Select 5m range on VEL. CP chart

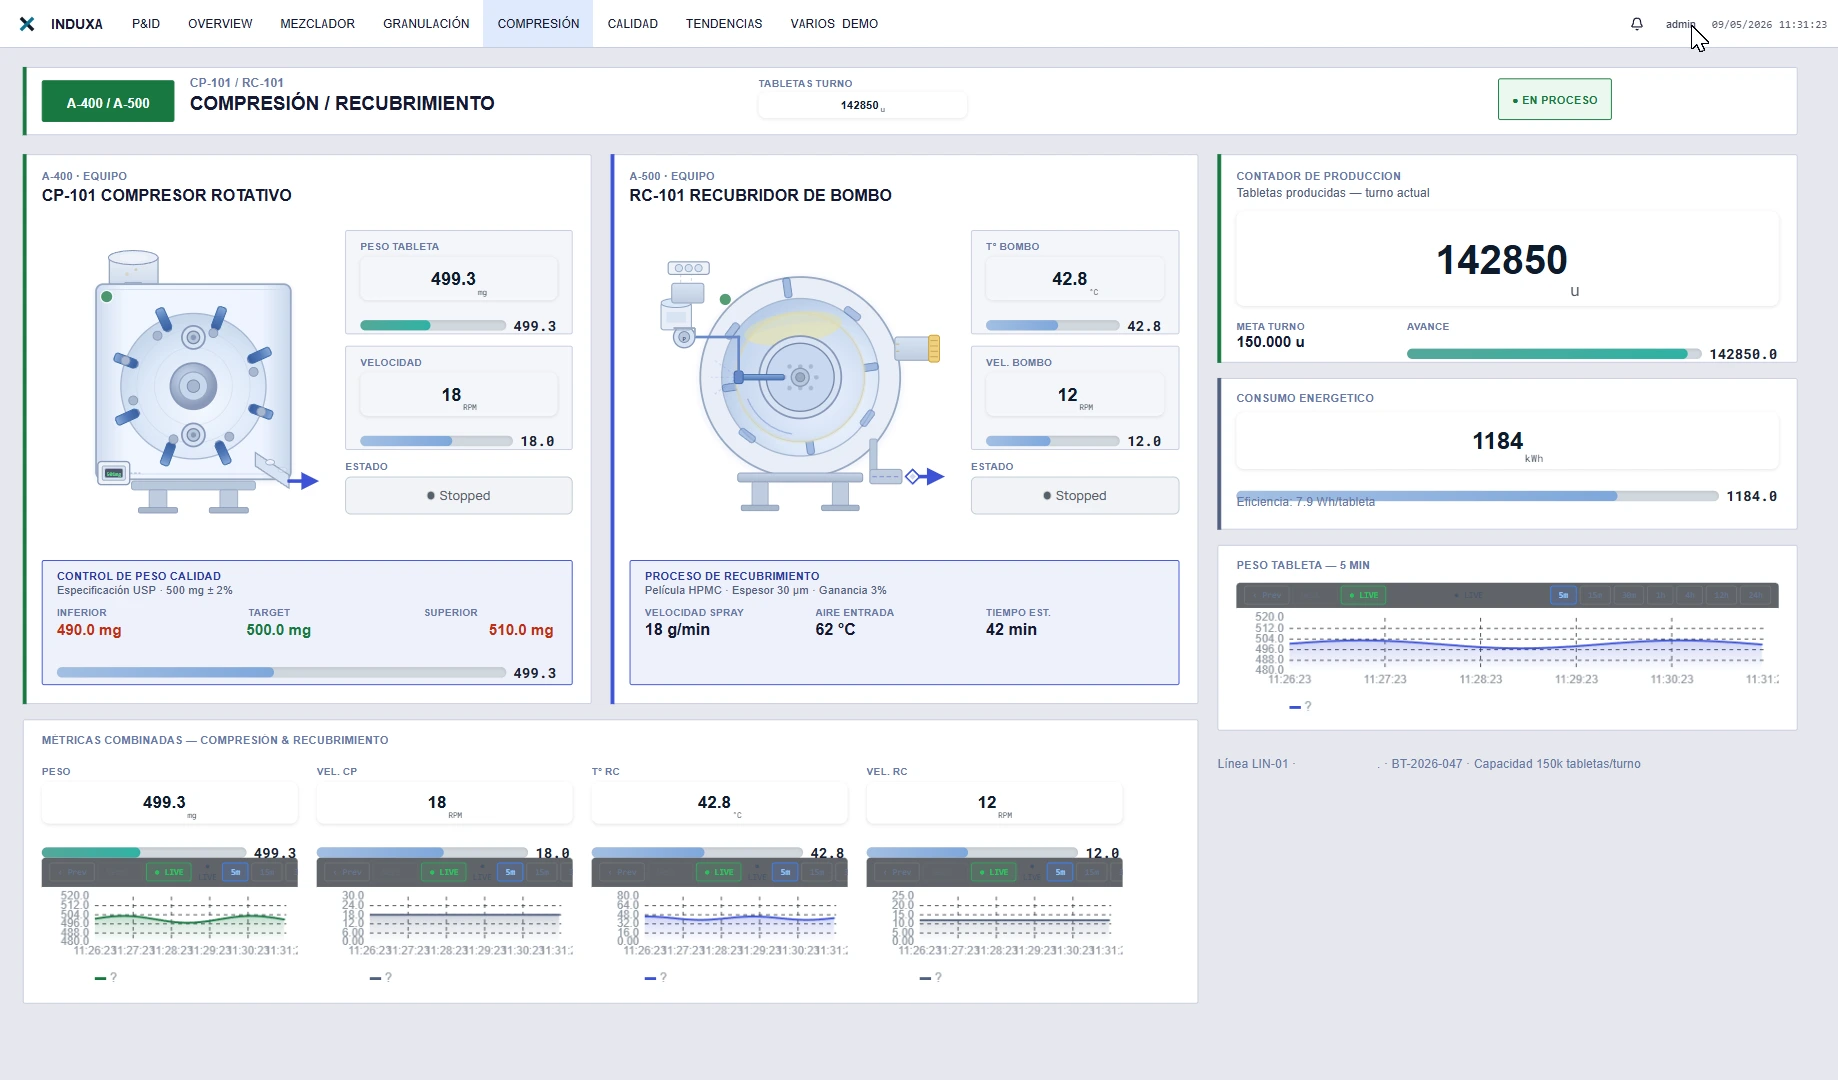click(x=510, y=872)
